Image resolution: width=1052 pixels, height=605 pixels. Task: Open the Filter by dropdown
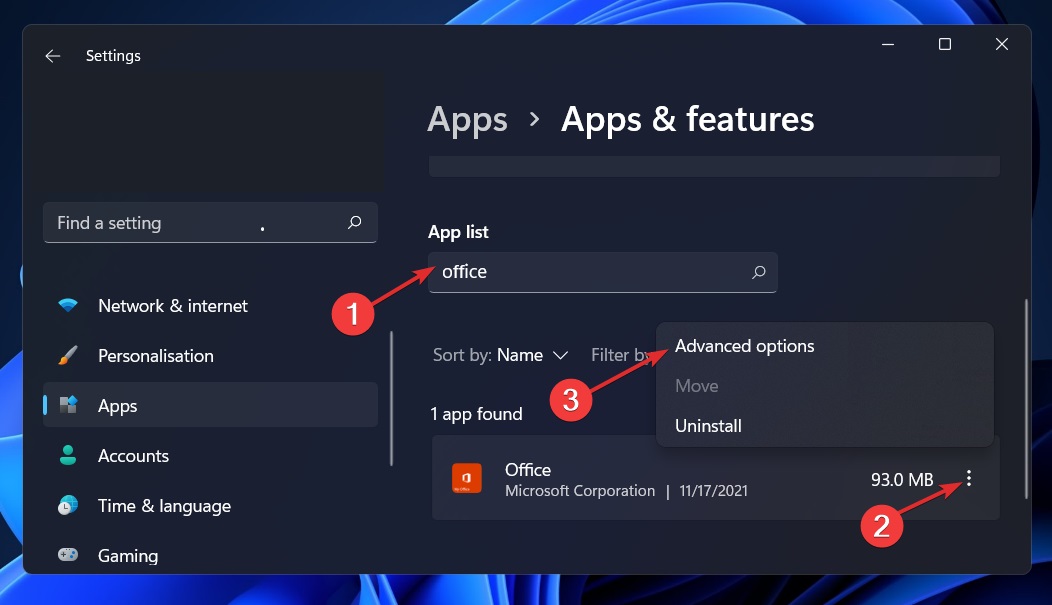click(x=621, y=355)
